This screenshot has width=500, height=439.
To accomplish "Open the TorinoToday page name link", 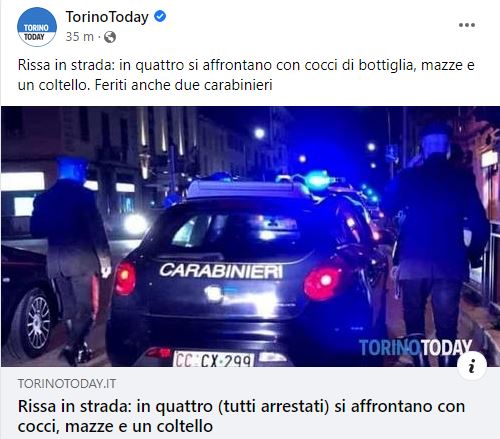I will tap(107, 17).
